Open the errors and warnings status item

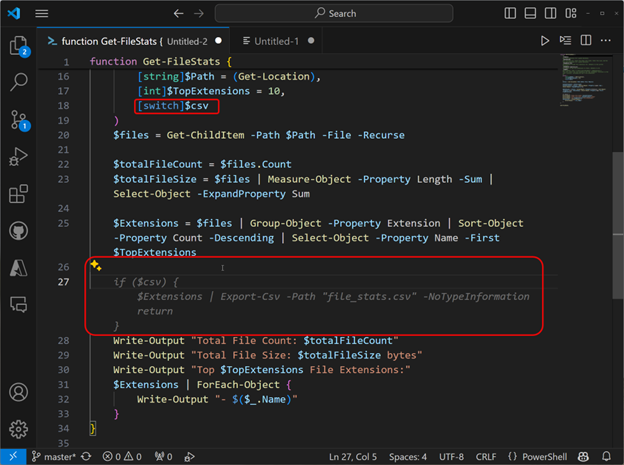pos(122,457)
